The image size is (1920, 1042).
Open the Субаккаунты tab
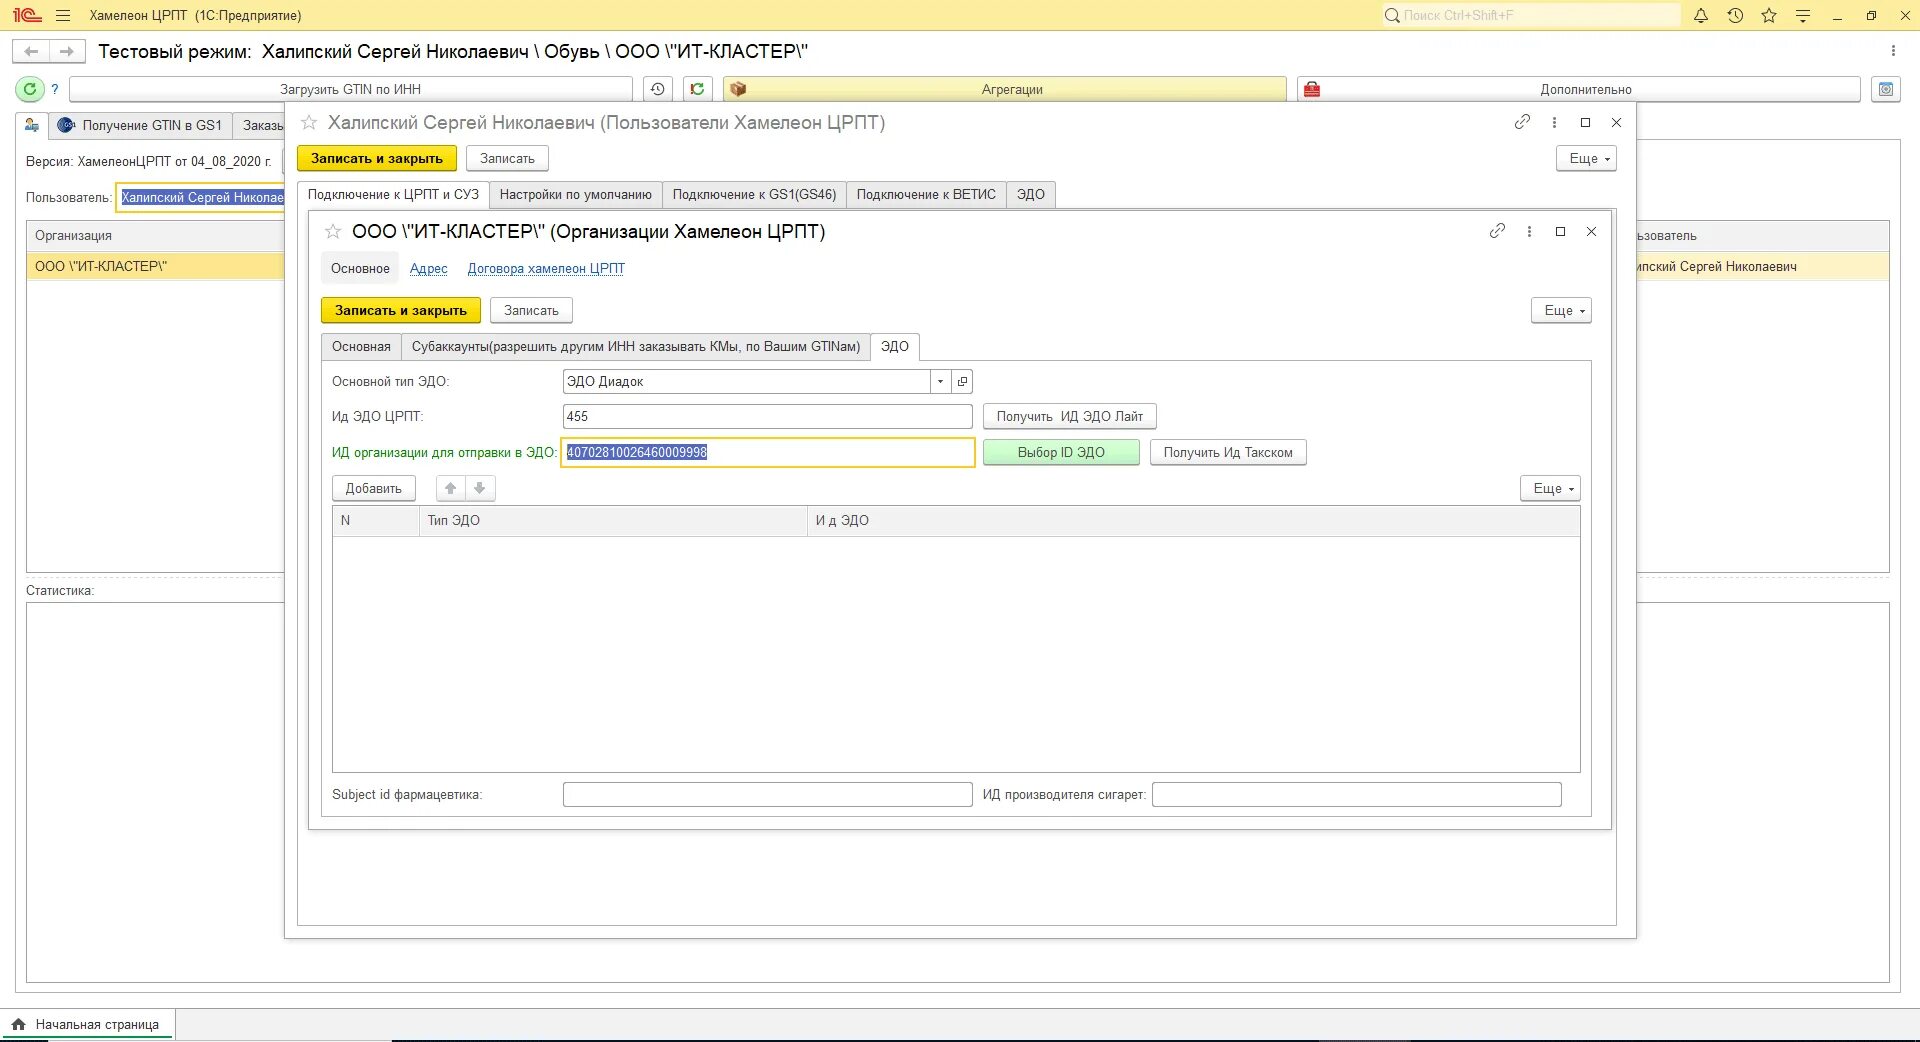[x=636, y=346]
